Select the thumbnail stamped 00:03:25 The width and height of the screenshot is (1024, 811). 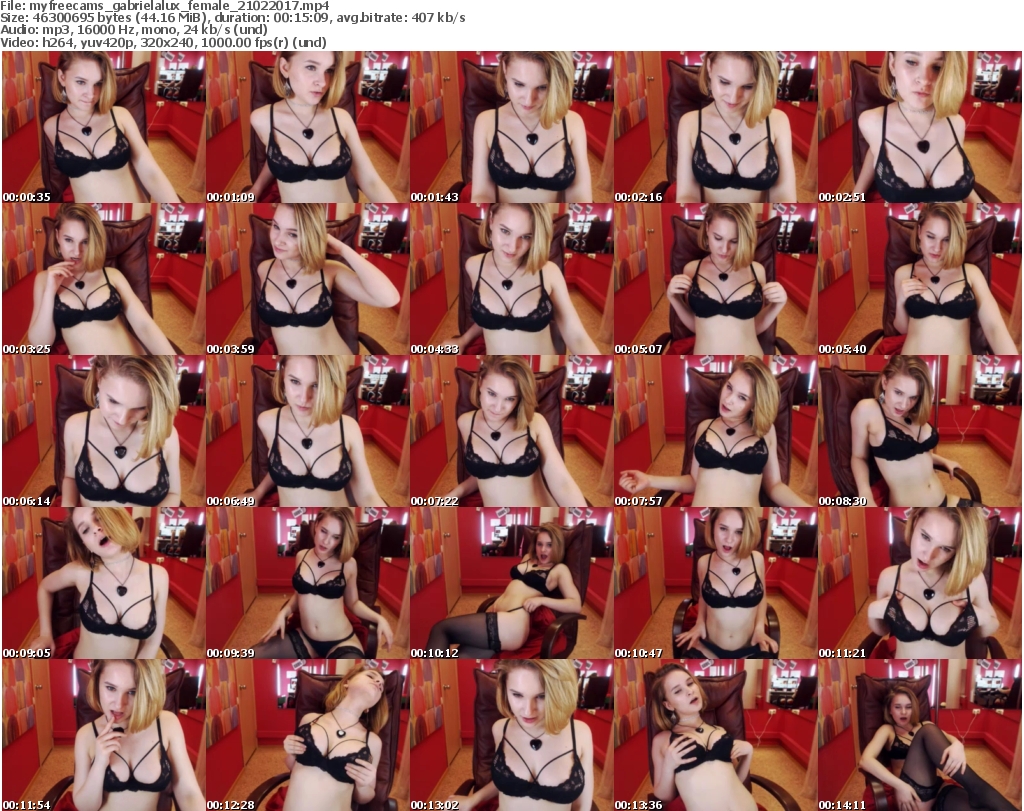tap(104, 279)
